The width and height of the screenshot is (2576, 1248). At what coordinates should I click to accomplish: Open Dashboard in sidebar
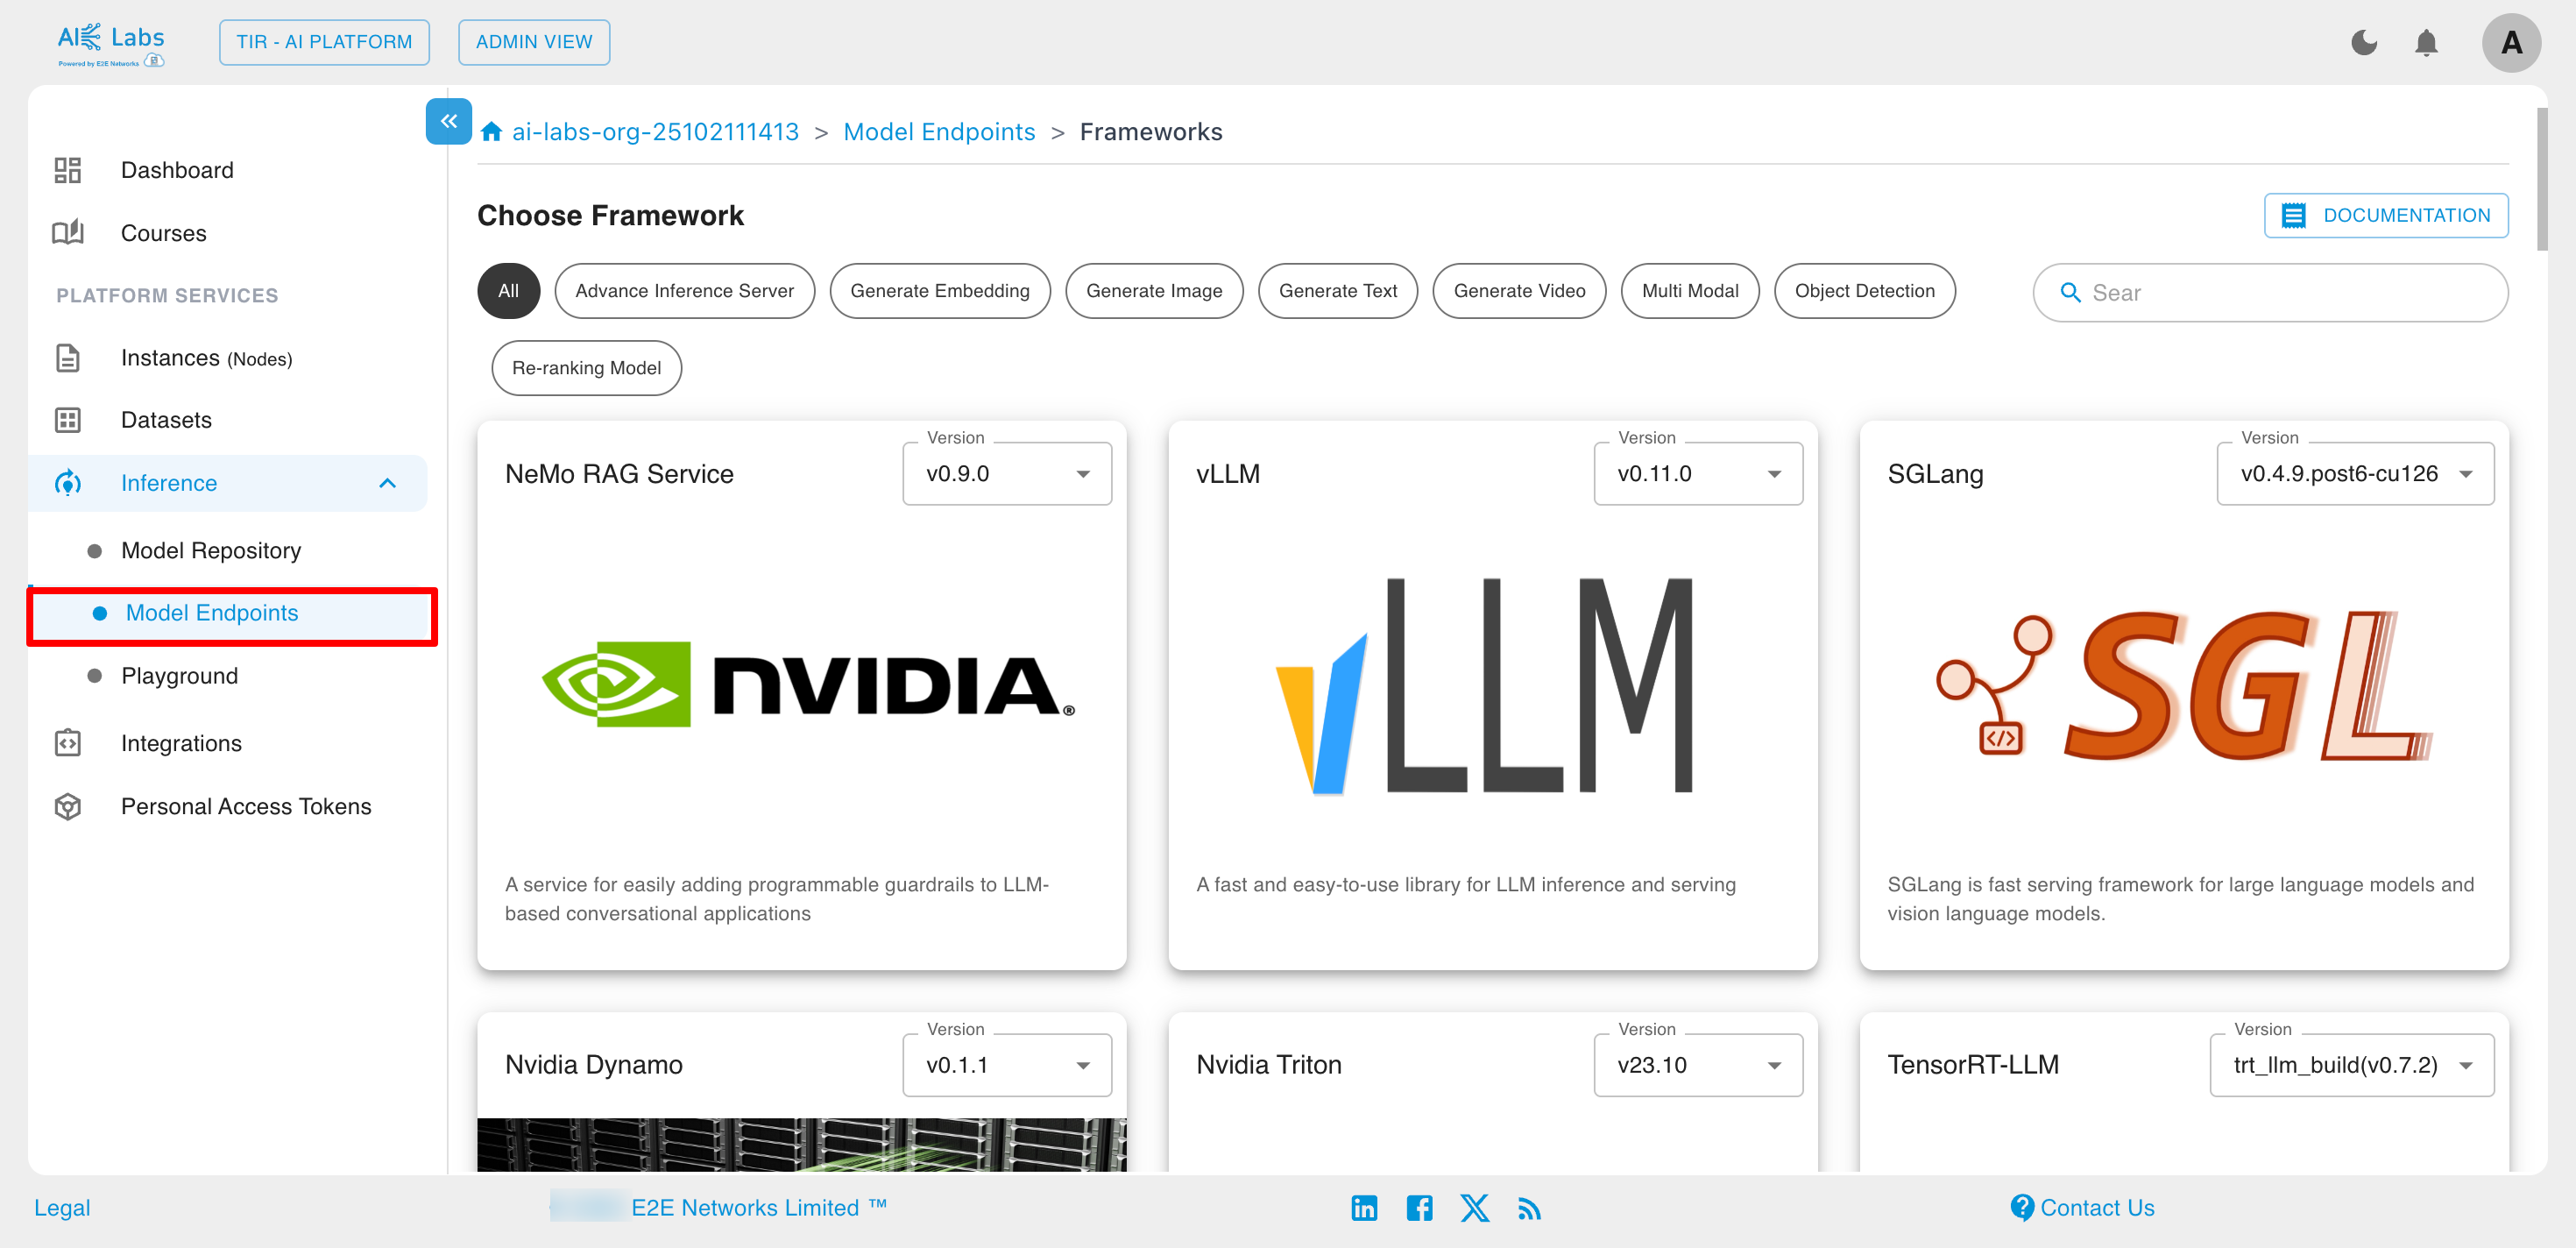pos(177,170)
